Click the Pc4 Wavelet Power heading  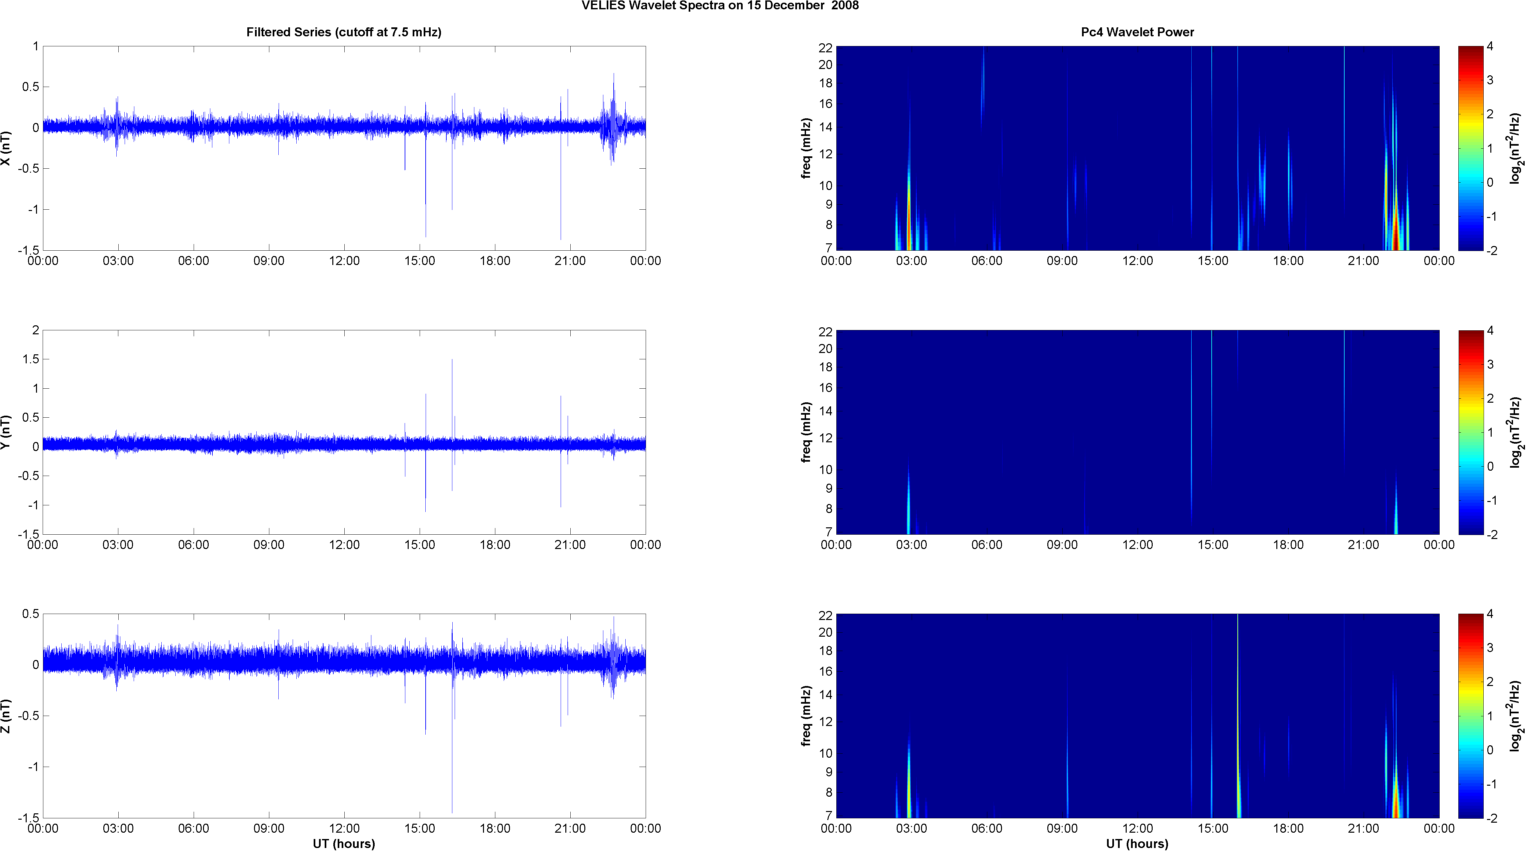click(1137, 32)
